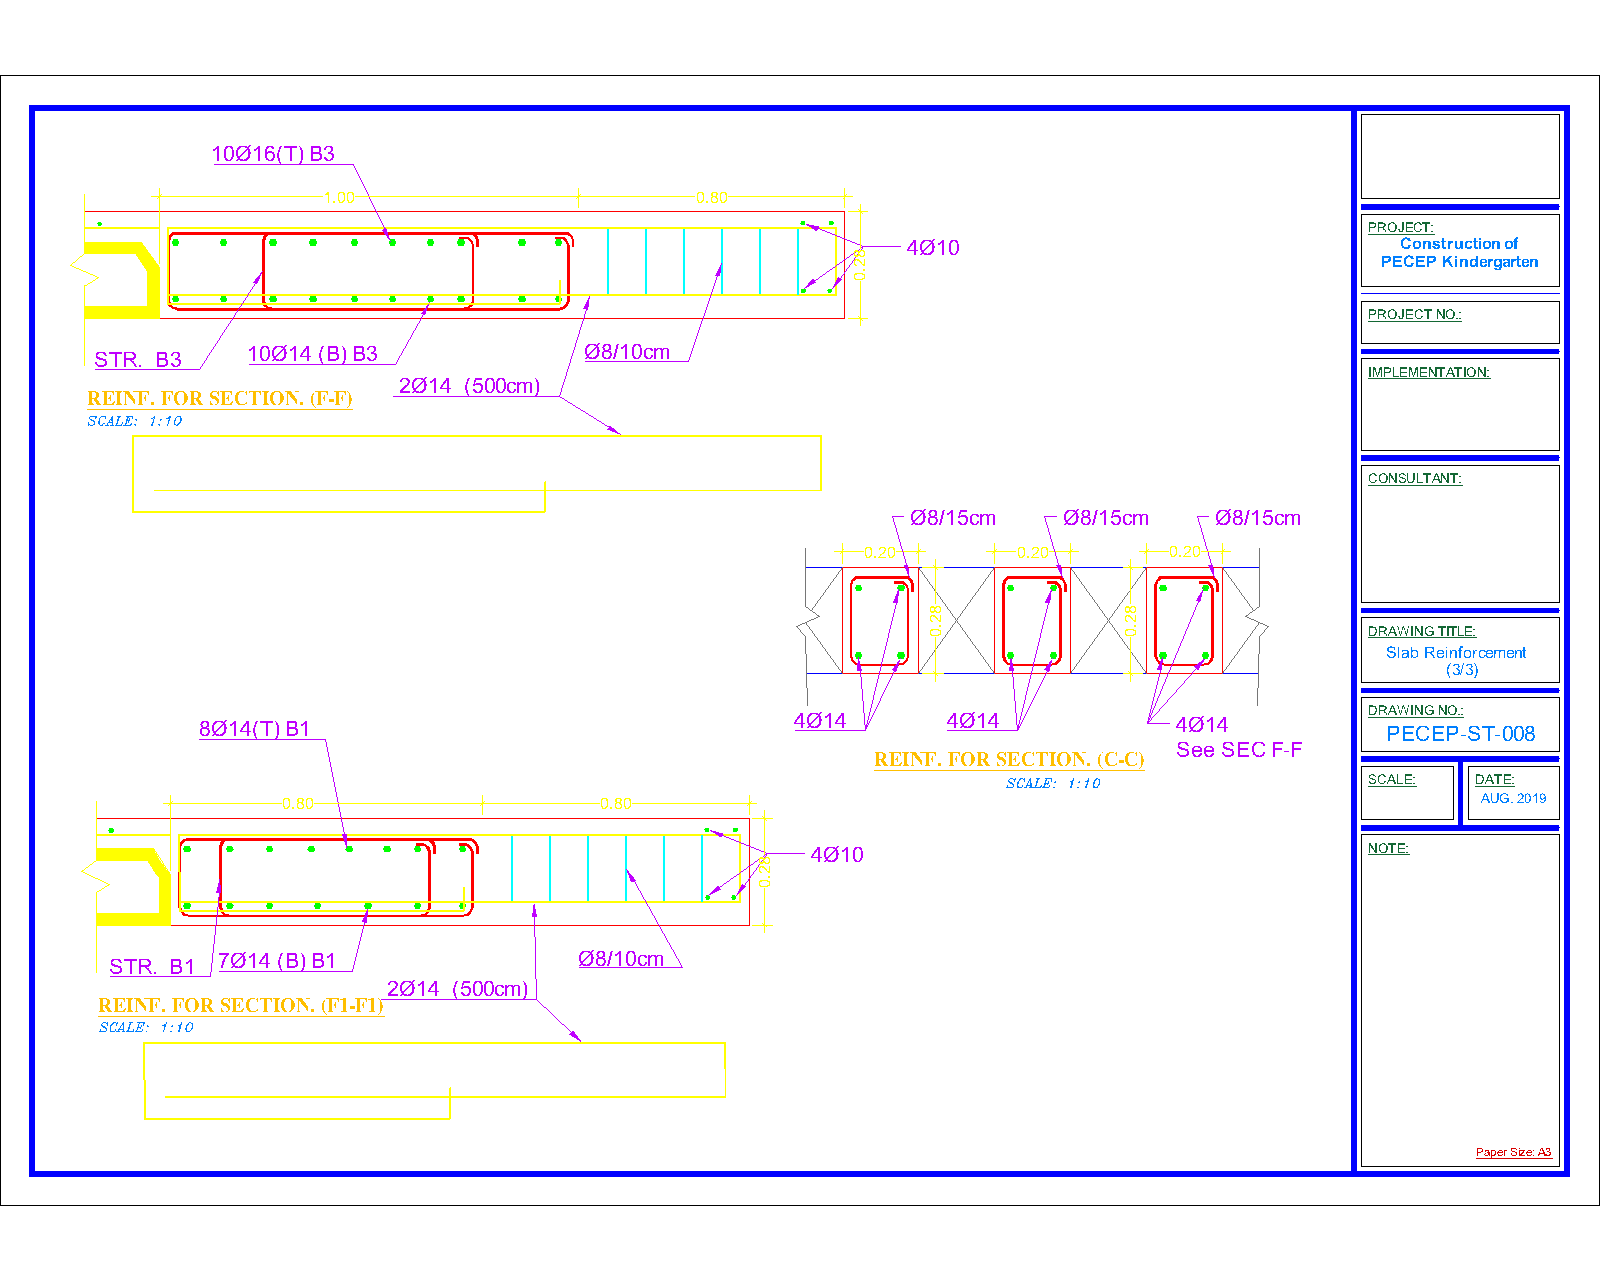Click the 10Ø16(T) B3 annotation label
Viewport: 1600px width, 1280px height.
(x=273, y=154)
